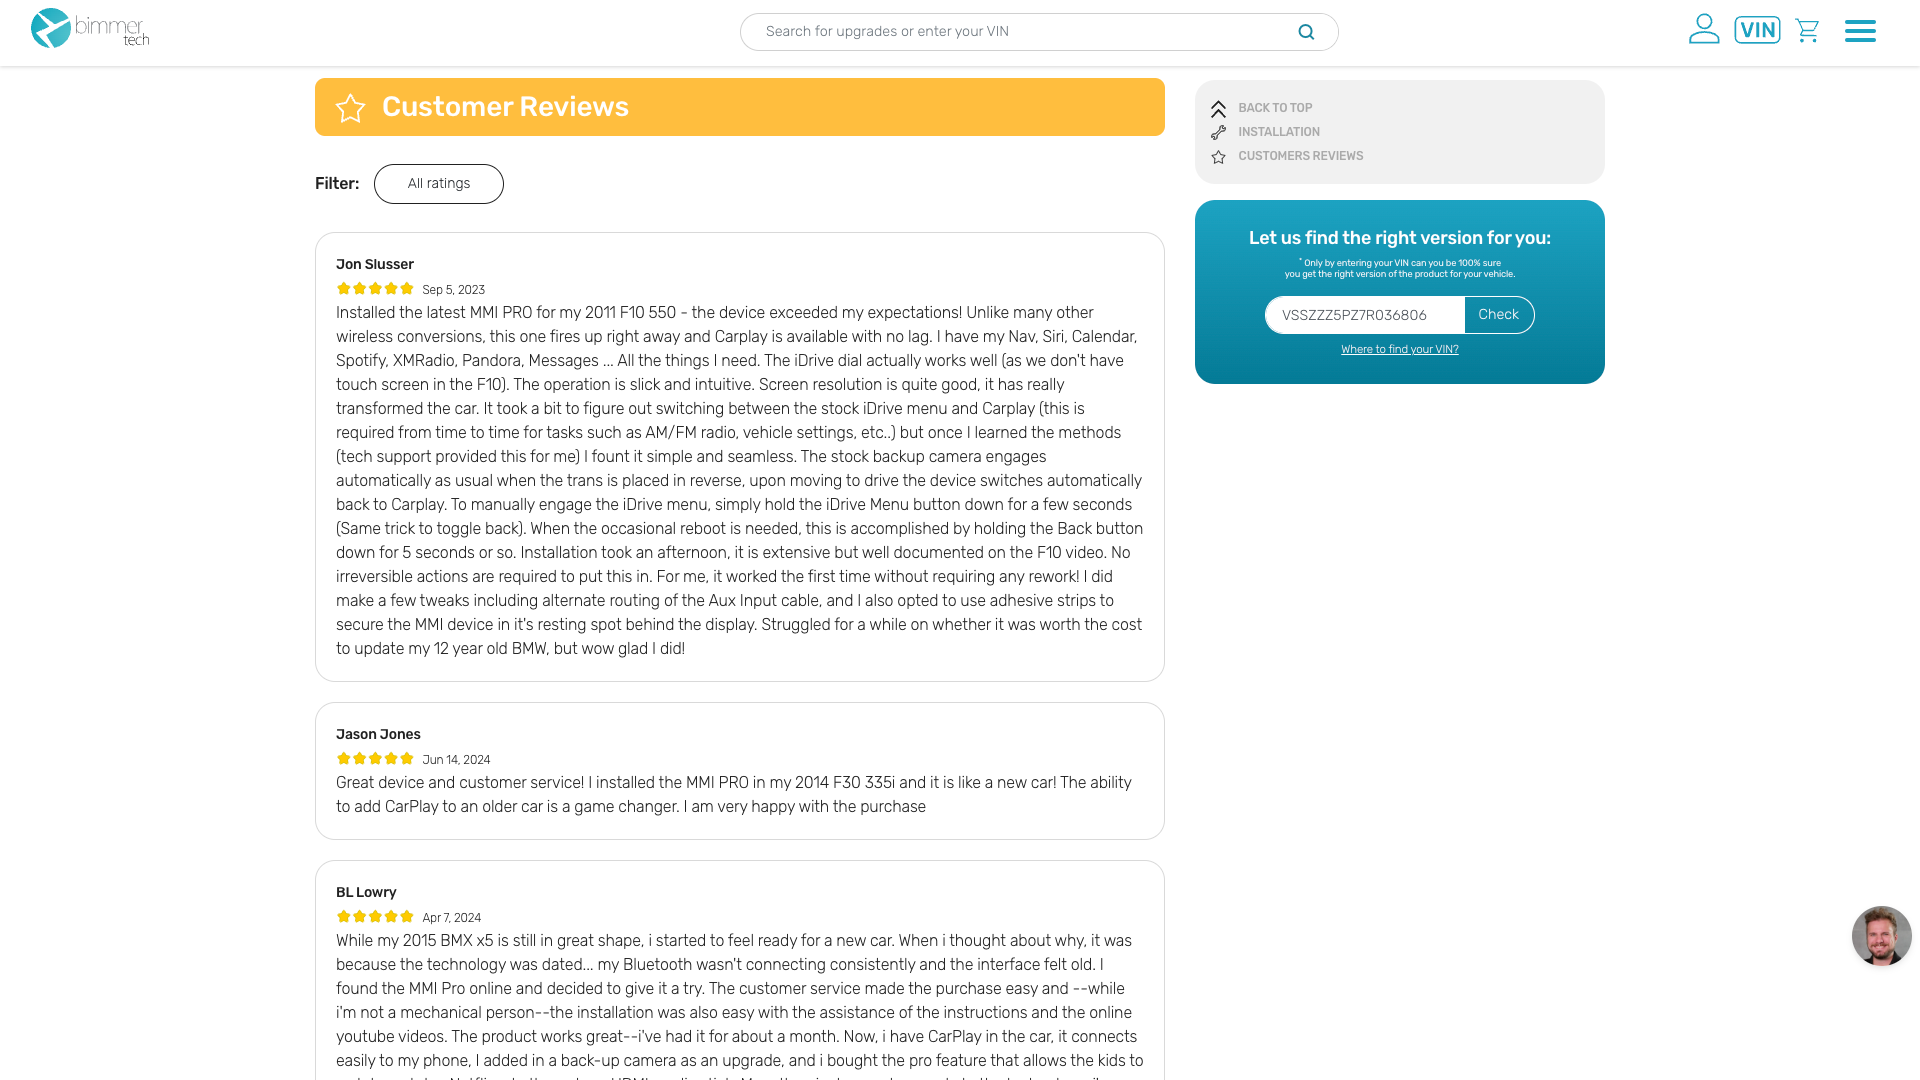
Task: Click the Customer Reviews header star
Action: 350,108
